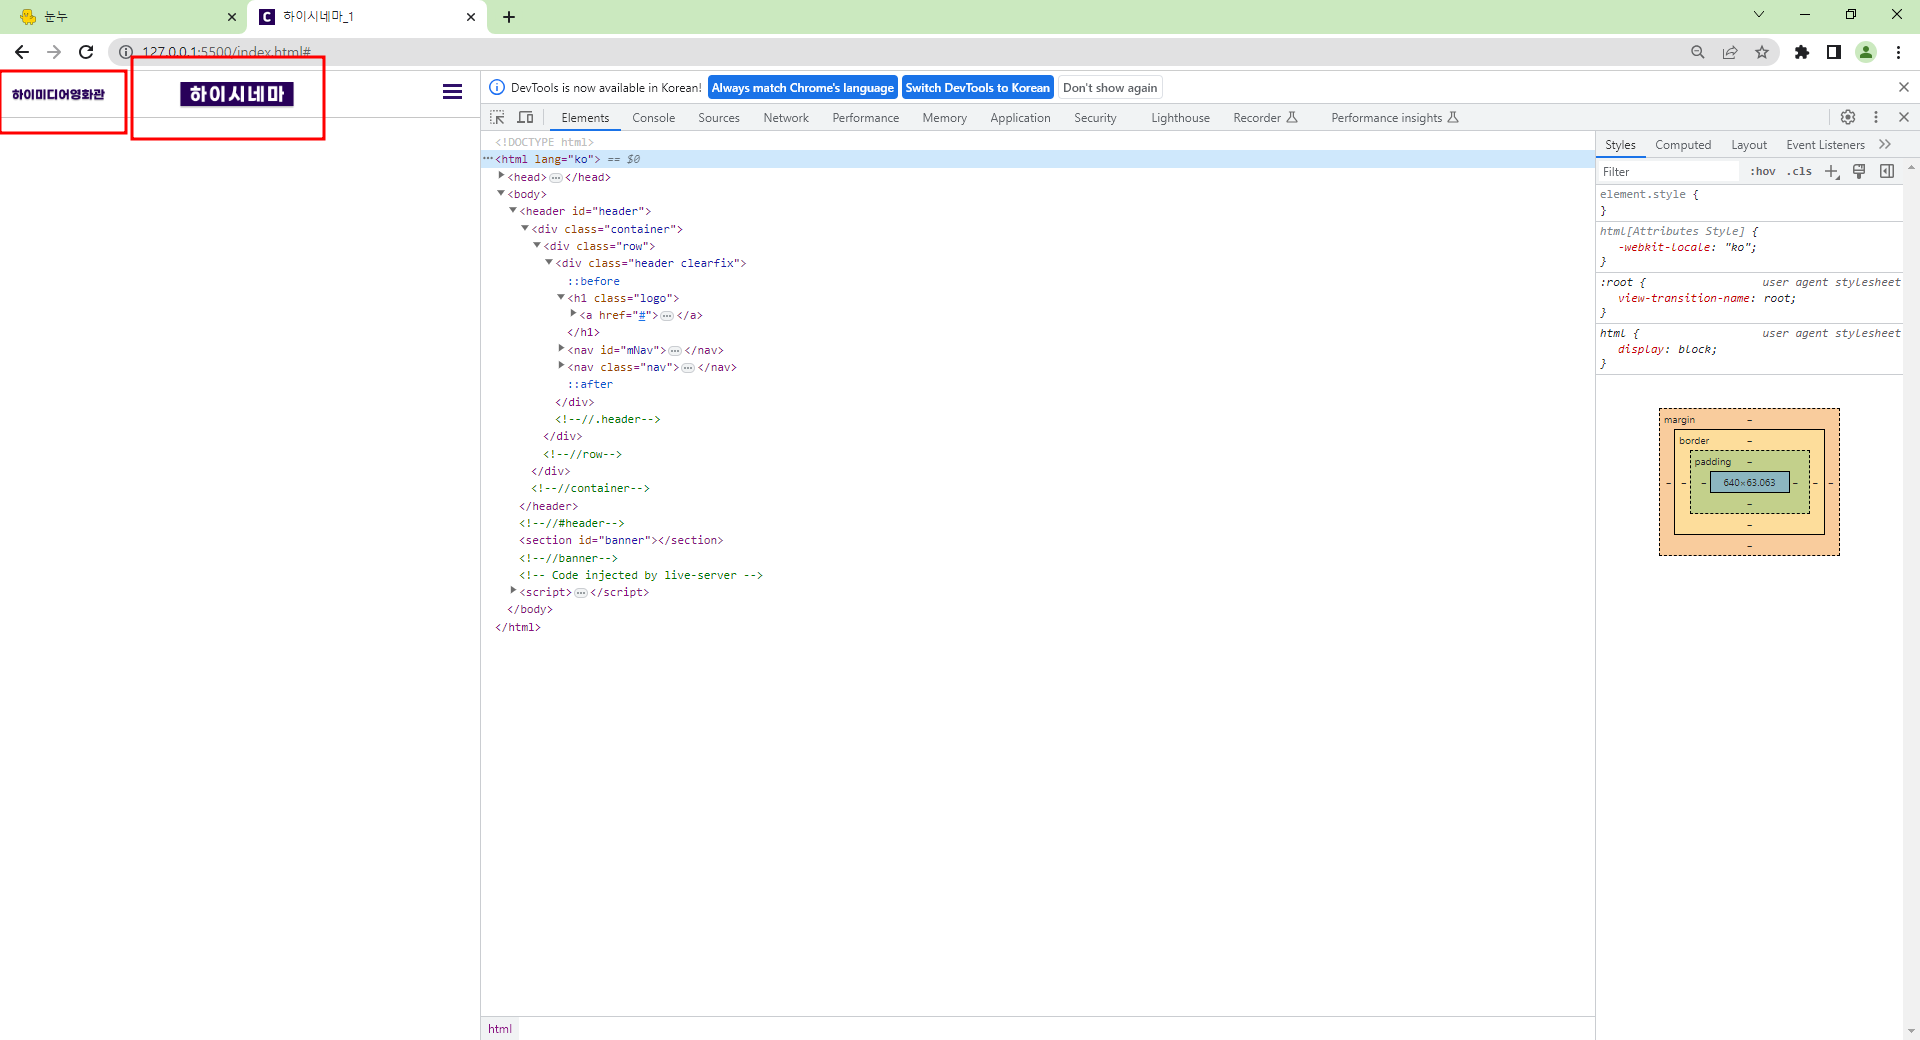Switch to the Sources tab
Viewport: 1920px width, 1040px height.
pos(719,118)
